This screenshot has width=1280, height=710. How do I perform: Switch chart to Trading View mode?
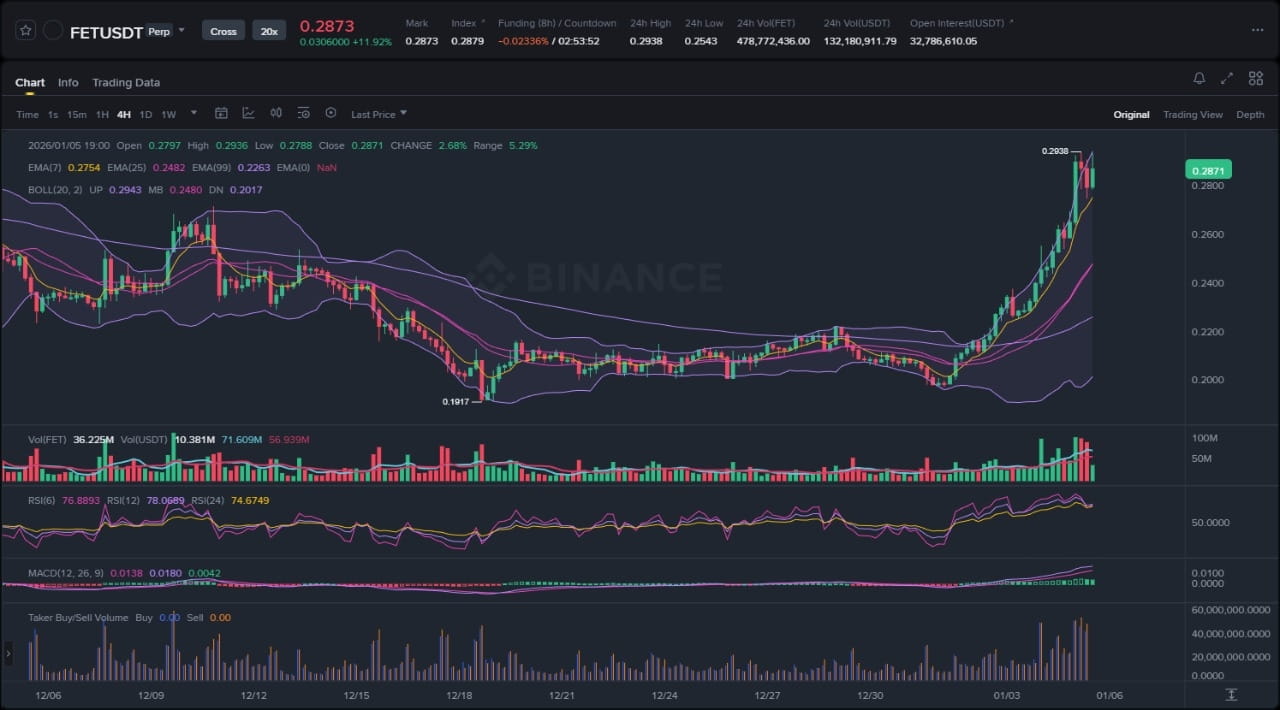click(1192, 115)
